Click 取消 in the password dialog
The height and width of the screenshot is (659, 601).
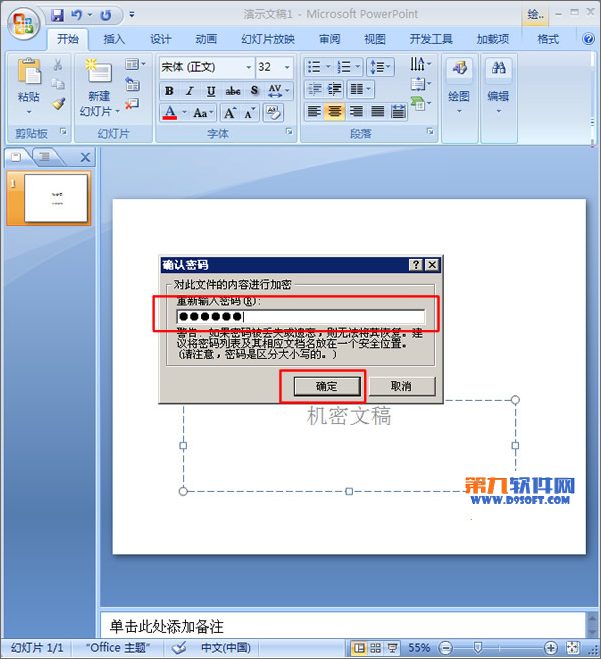point(401,386)
